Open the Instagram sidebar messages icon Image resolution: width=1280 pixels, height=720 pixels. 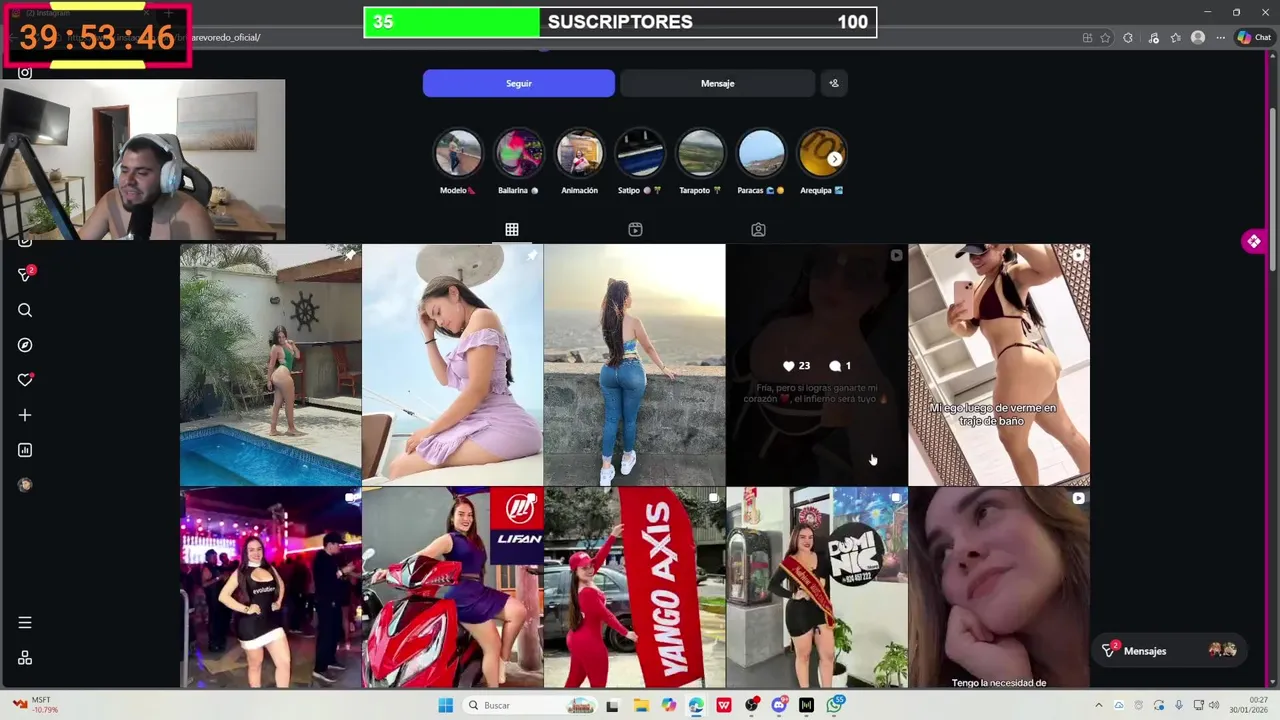[25, 275]
